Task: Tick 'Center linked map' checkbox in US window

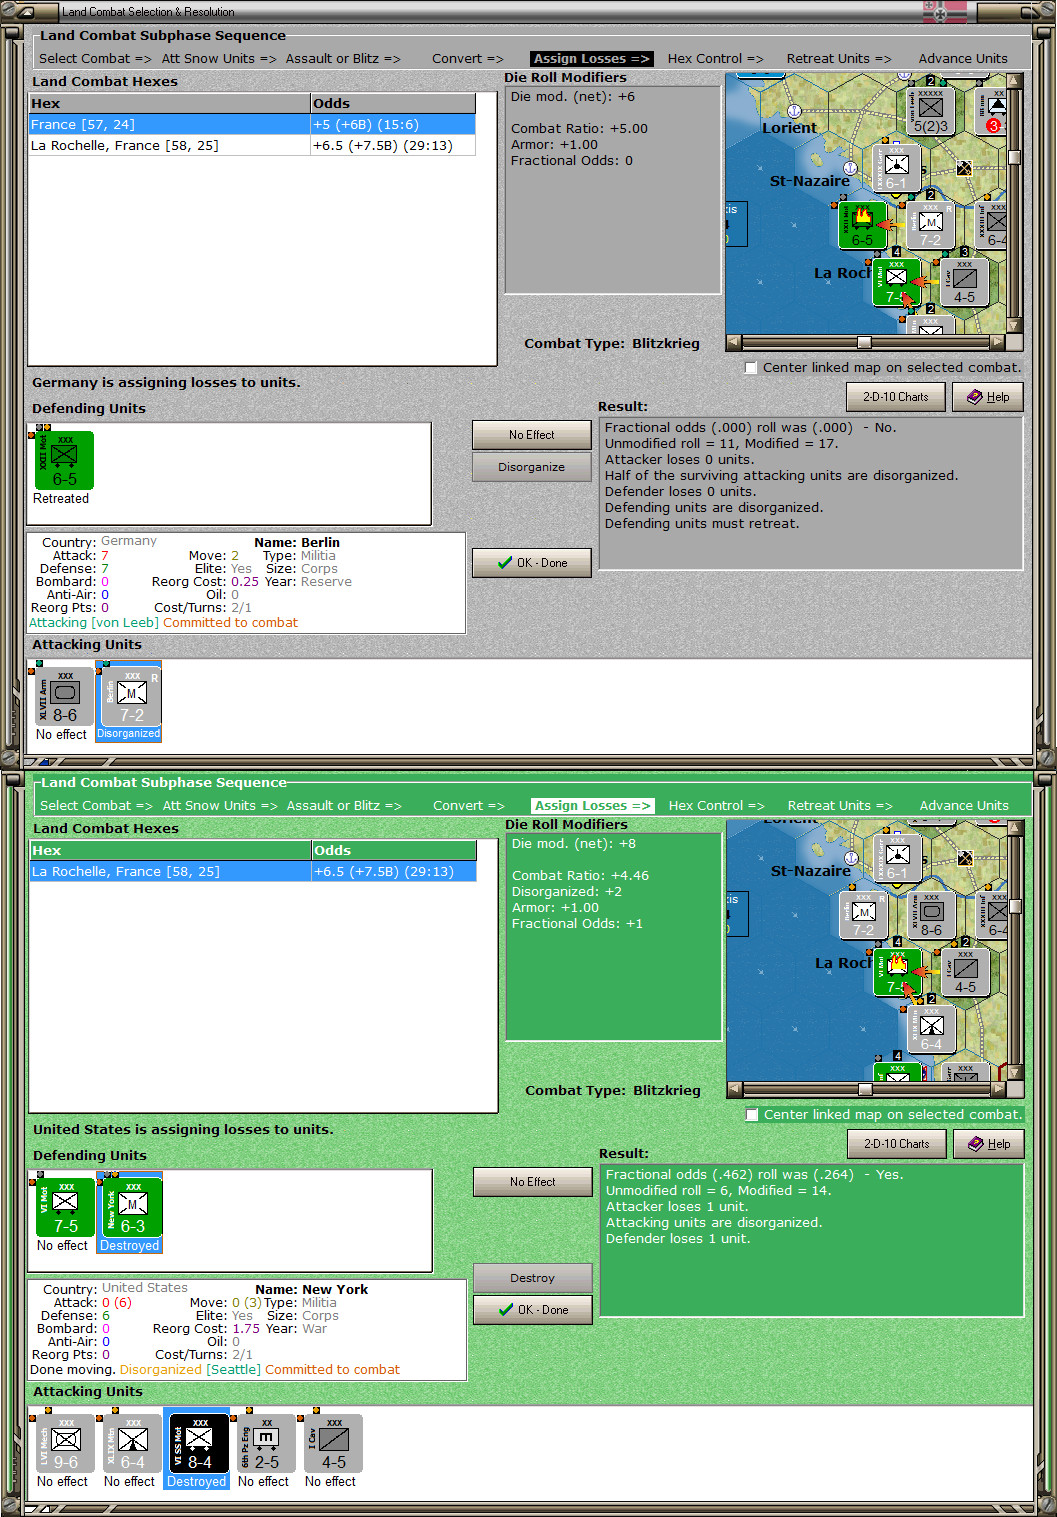Action: [x=751, y=1115]
